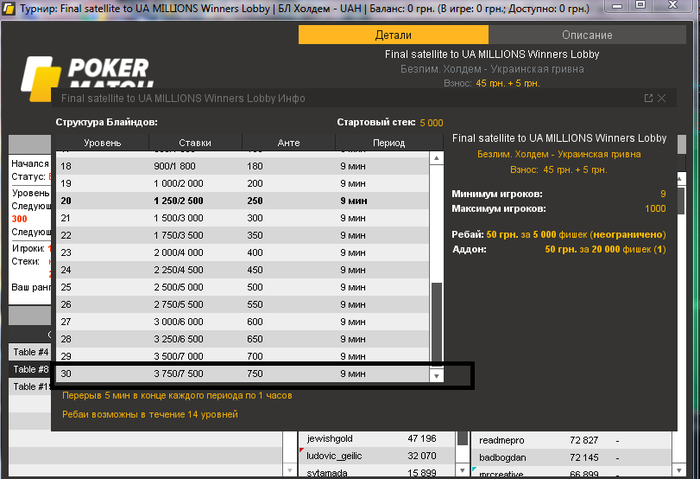Click the Максимум игроков value 1000
The height and width of the screenshot is (479, 700).
point(655,208)
